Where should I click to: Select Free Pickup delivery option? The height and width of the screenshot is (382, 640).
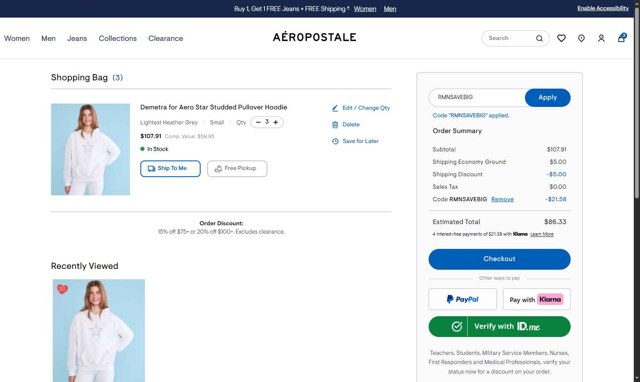237,169
